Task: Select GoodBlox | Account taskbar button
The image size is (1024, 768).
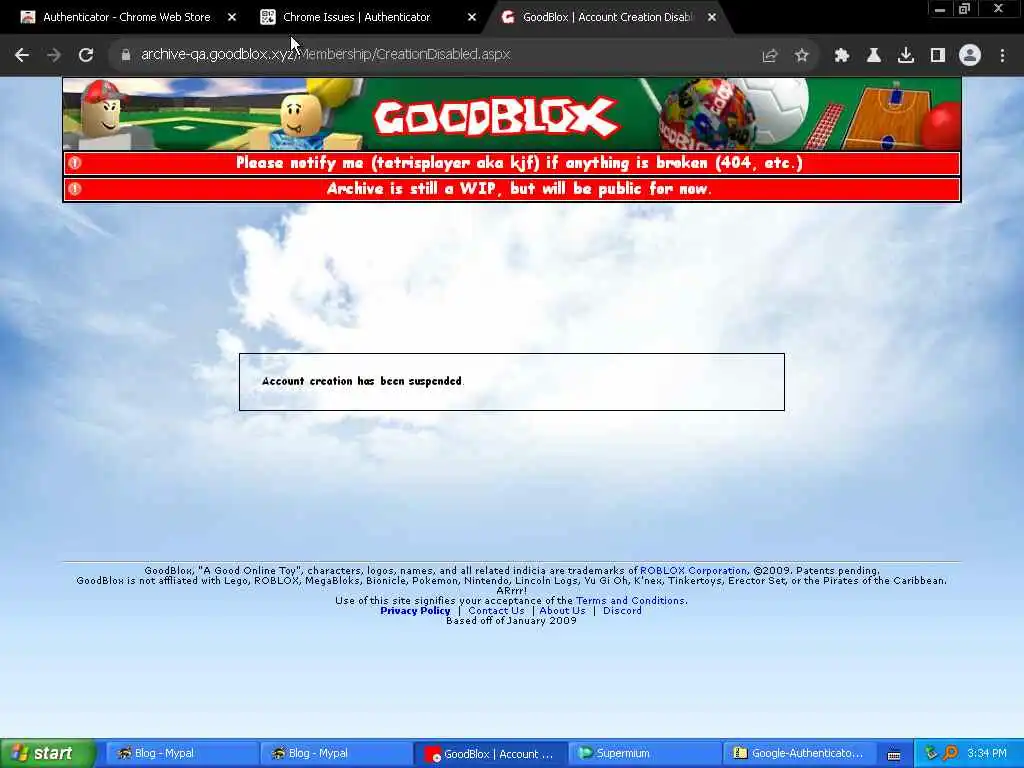Action: [489, 754]
